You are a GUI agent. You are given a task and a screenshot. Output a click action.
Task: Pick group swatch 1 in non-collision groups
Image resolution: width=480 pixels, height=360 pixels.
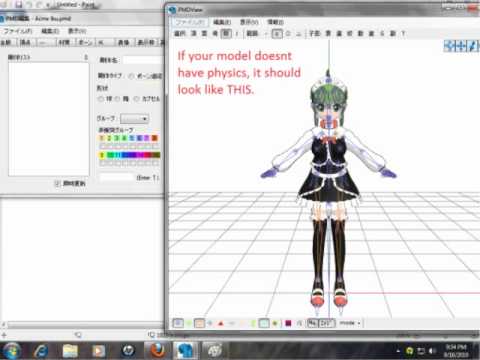(x=102, y=138)
